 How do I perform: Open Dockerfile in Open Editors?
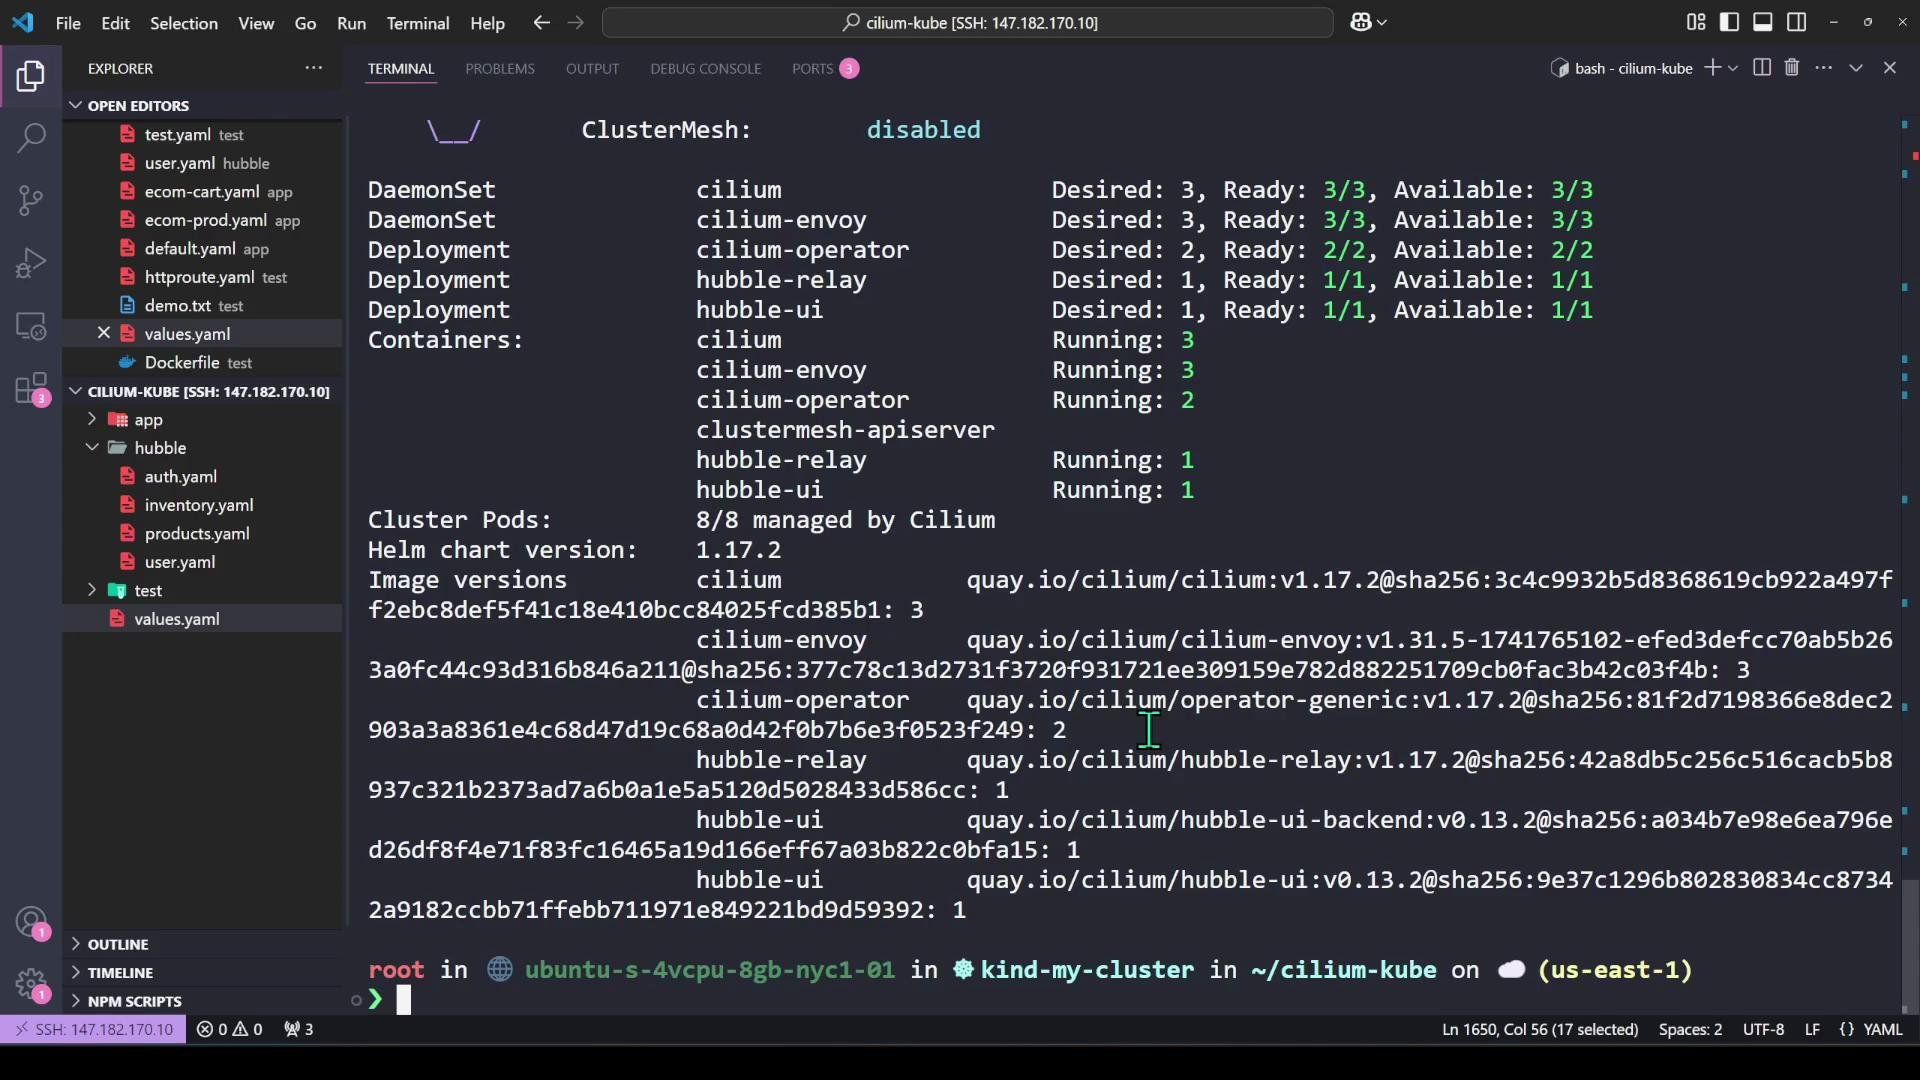(x=202, y=362)
